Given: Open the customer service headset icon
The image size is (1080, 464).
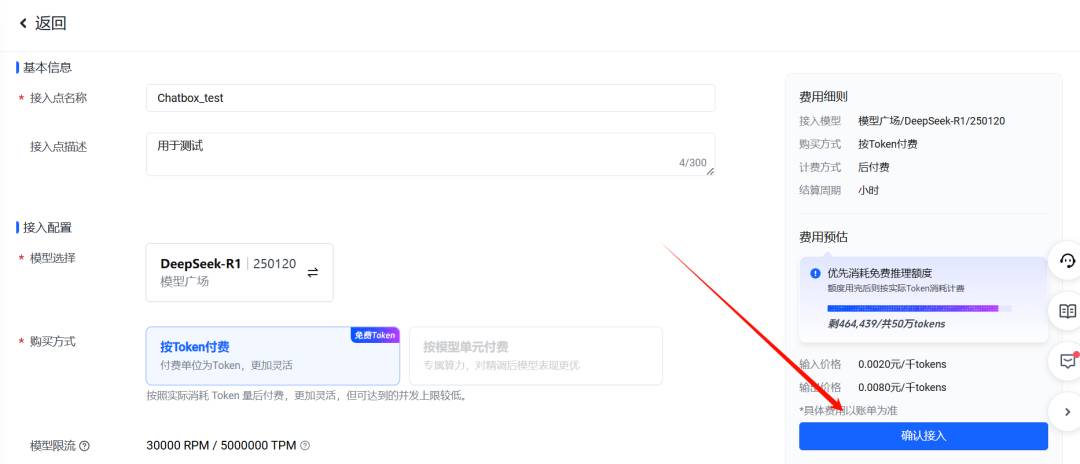Looking at the screenshot, I should pyautogui.click(x=1067, y=261).
